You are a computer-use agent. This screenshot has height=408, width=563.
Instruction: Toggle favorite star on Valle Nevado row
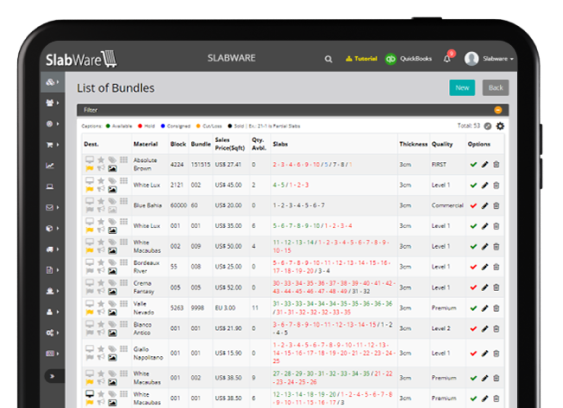click(101, 303)
